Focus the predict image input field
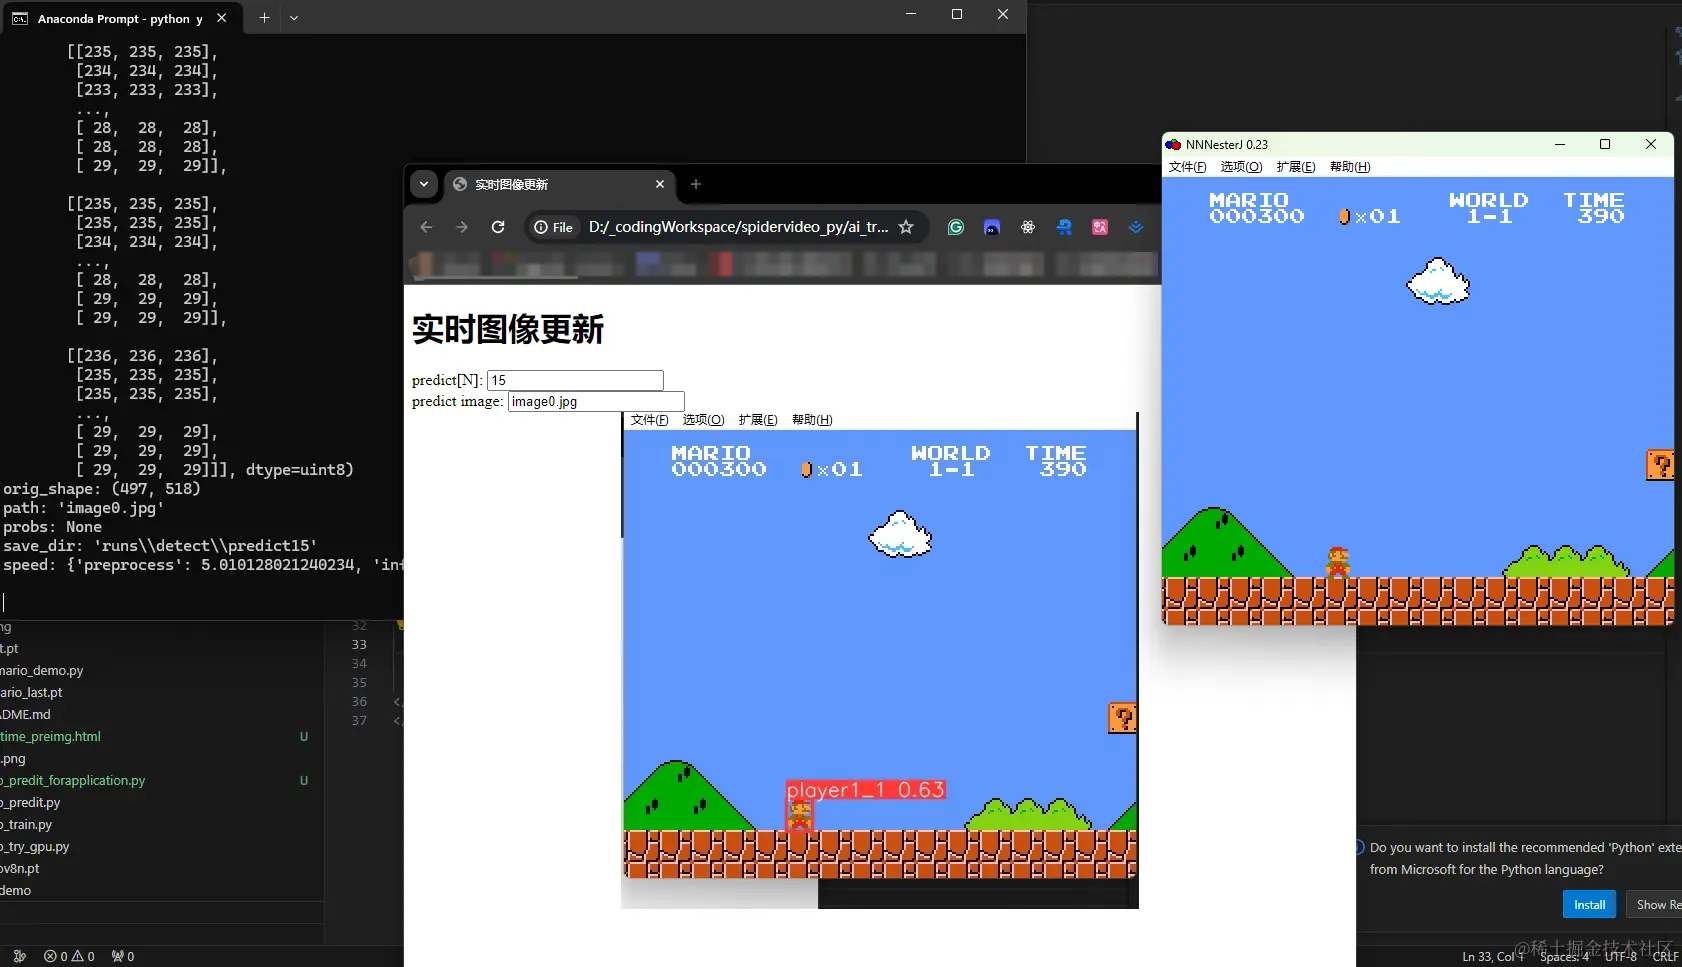This screenshot has height=967, width=1682. click(596, 401)
